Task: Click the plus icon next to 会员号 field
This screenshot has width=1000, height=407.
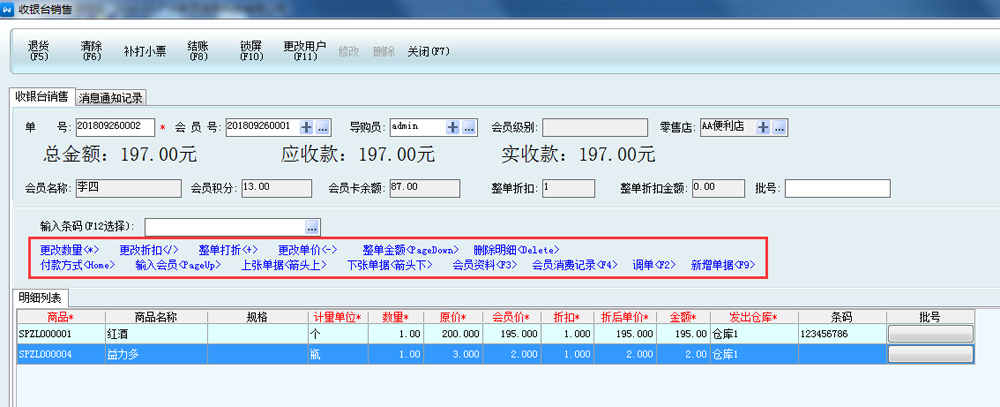Action: click(x=305, y=127)
